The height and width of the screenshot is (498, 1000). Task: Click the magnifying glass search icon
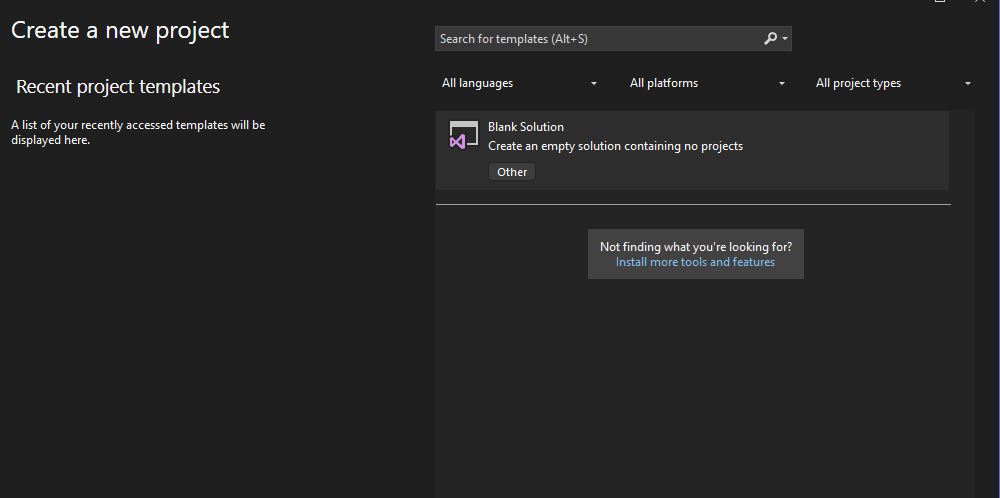[x=770, y=38]
